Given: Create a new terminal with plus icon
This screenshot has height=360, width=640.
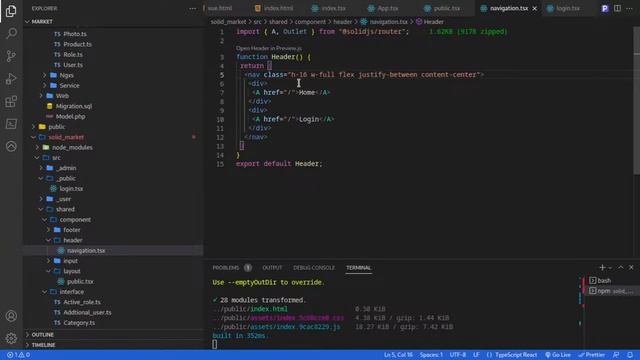Looking at the screenshot, I should click(x=602, y=267).
